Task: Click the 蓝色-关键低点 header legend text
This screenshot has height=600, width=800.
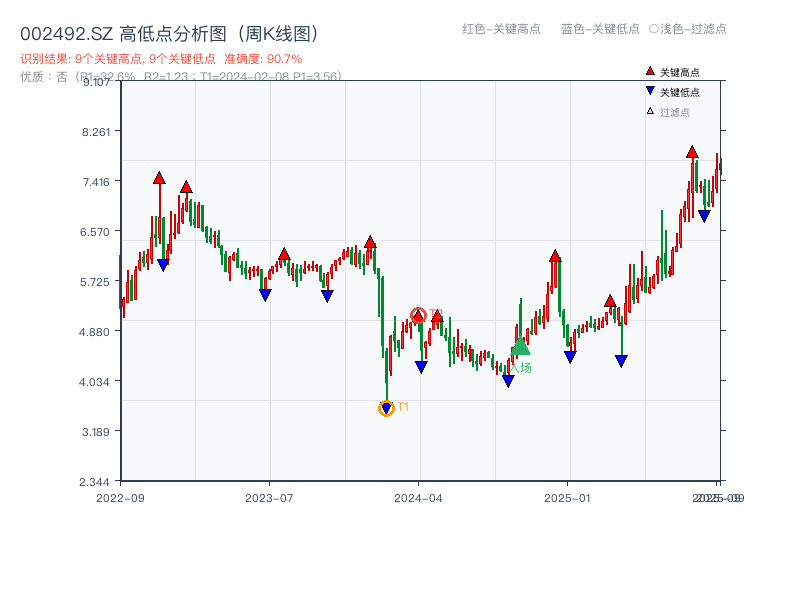Action: coord(600,29)
